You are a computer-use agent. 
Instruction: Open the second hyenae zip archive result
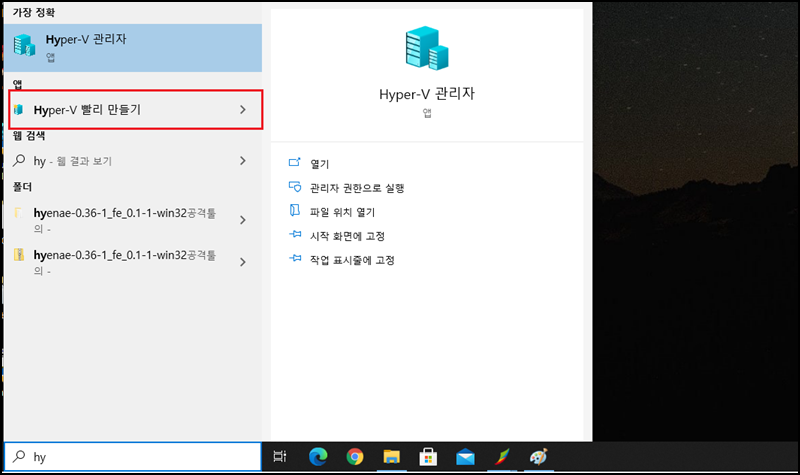133,262
